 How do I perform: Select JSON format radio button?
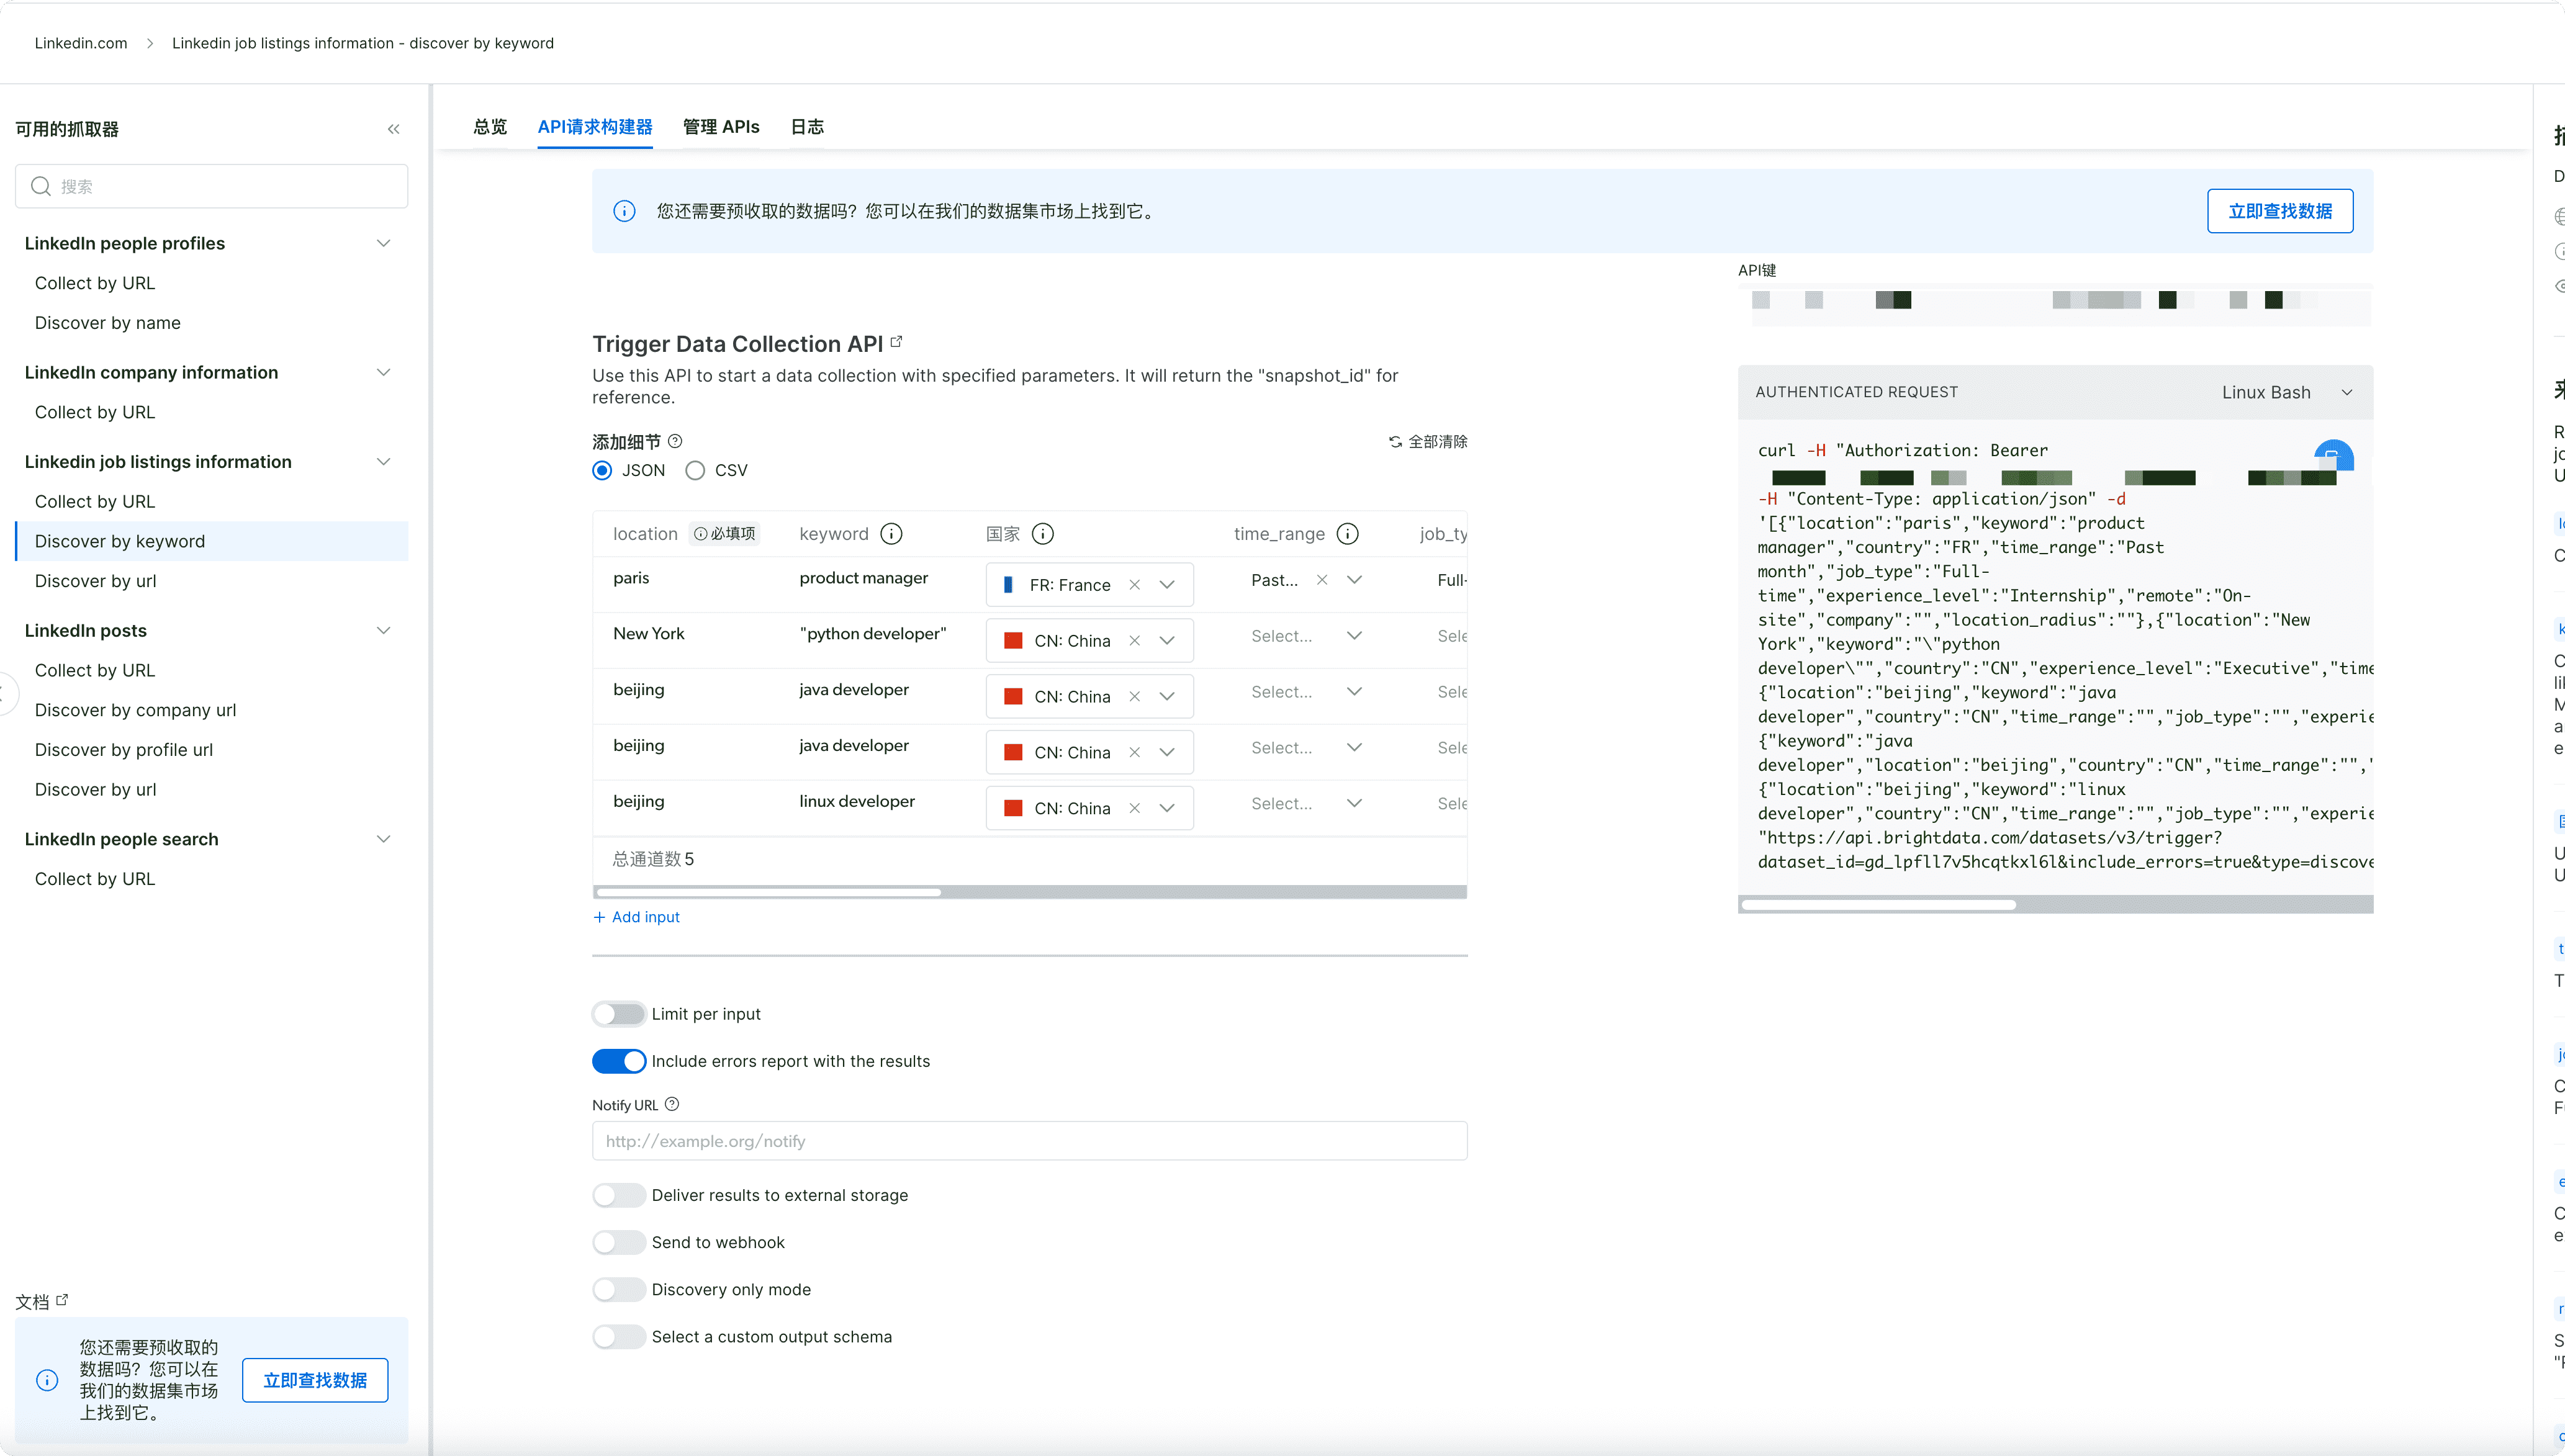602,470
